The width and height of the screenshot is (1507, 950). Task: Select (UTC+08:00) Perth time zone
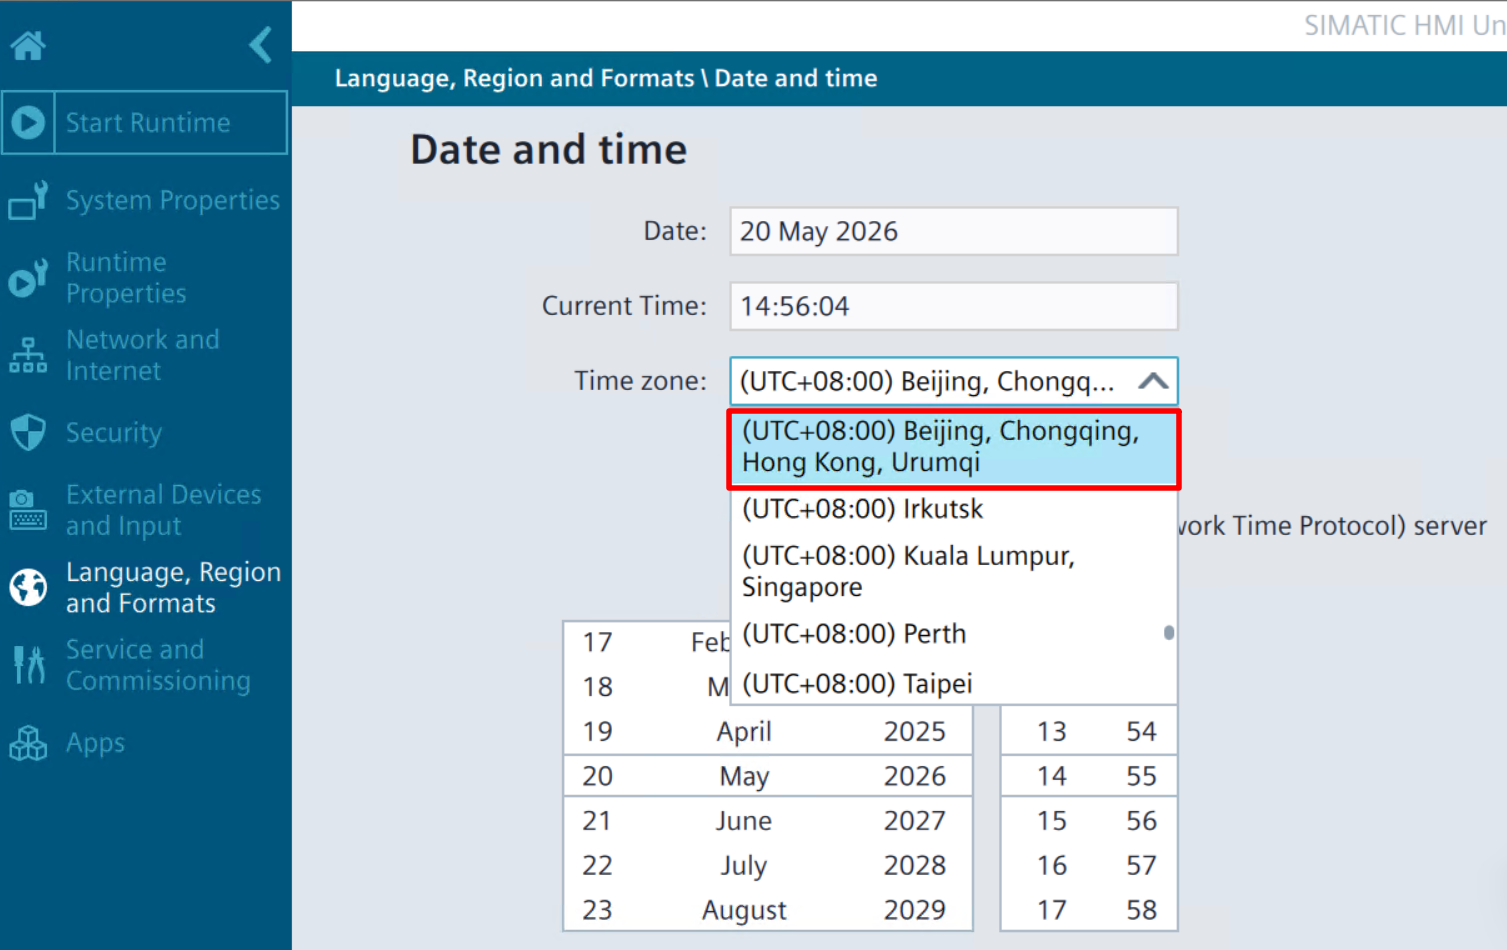[x=953, y=634]
